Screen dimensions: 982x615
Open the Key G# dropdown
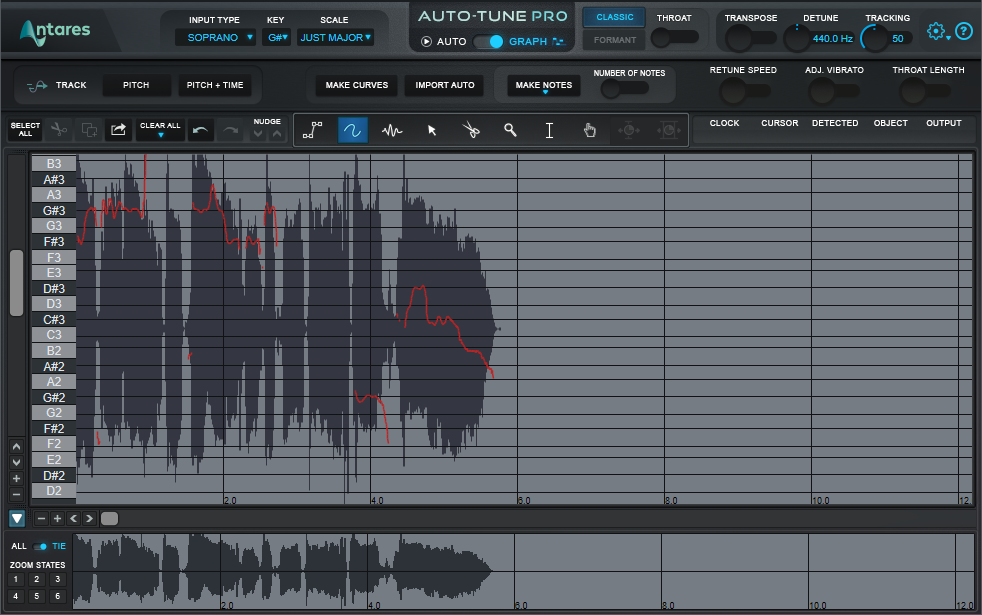tap(277, 38)
